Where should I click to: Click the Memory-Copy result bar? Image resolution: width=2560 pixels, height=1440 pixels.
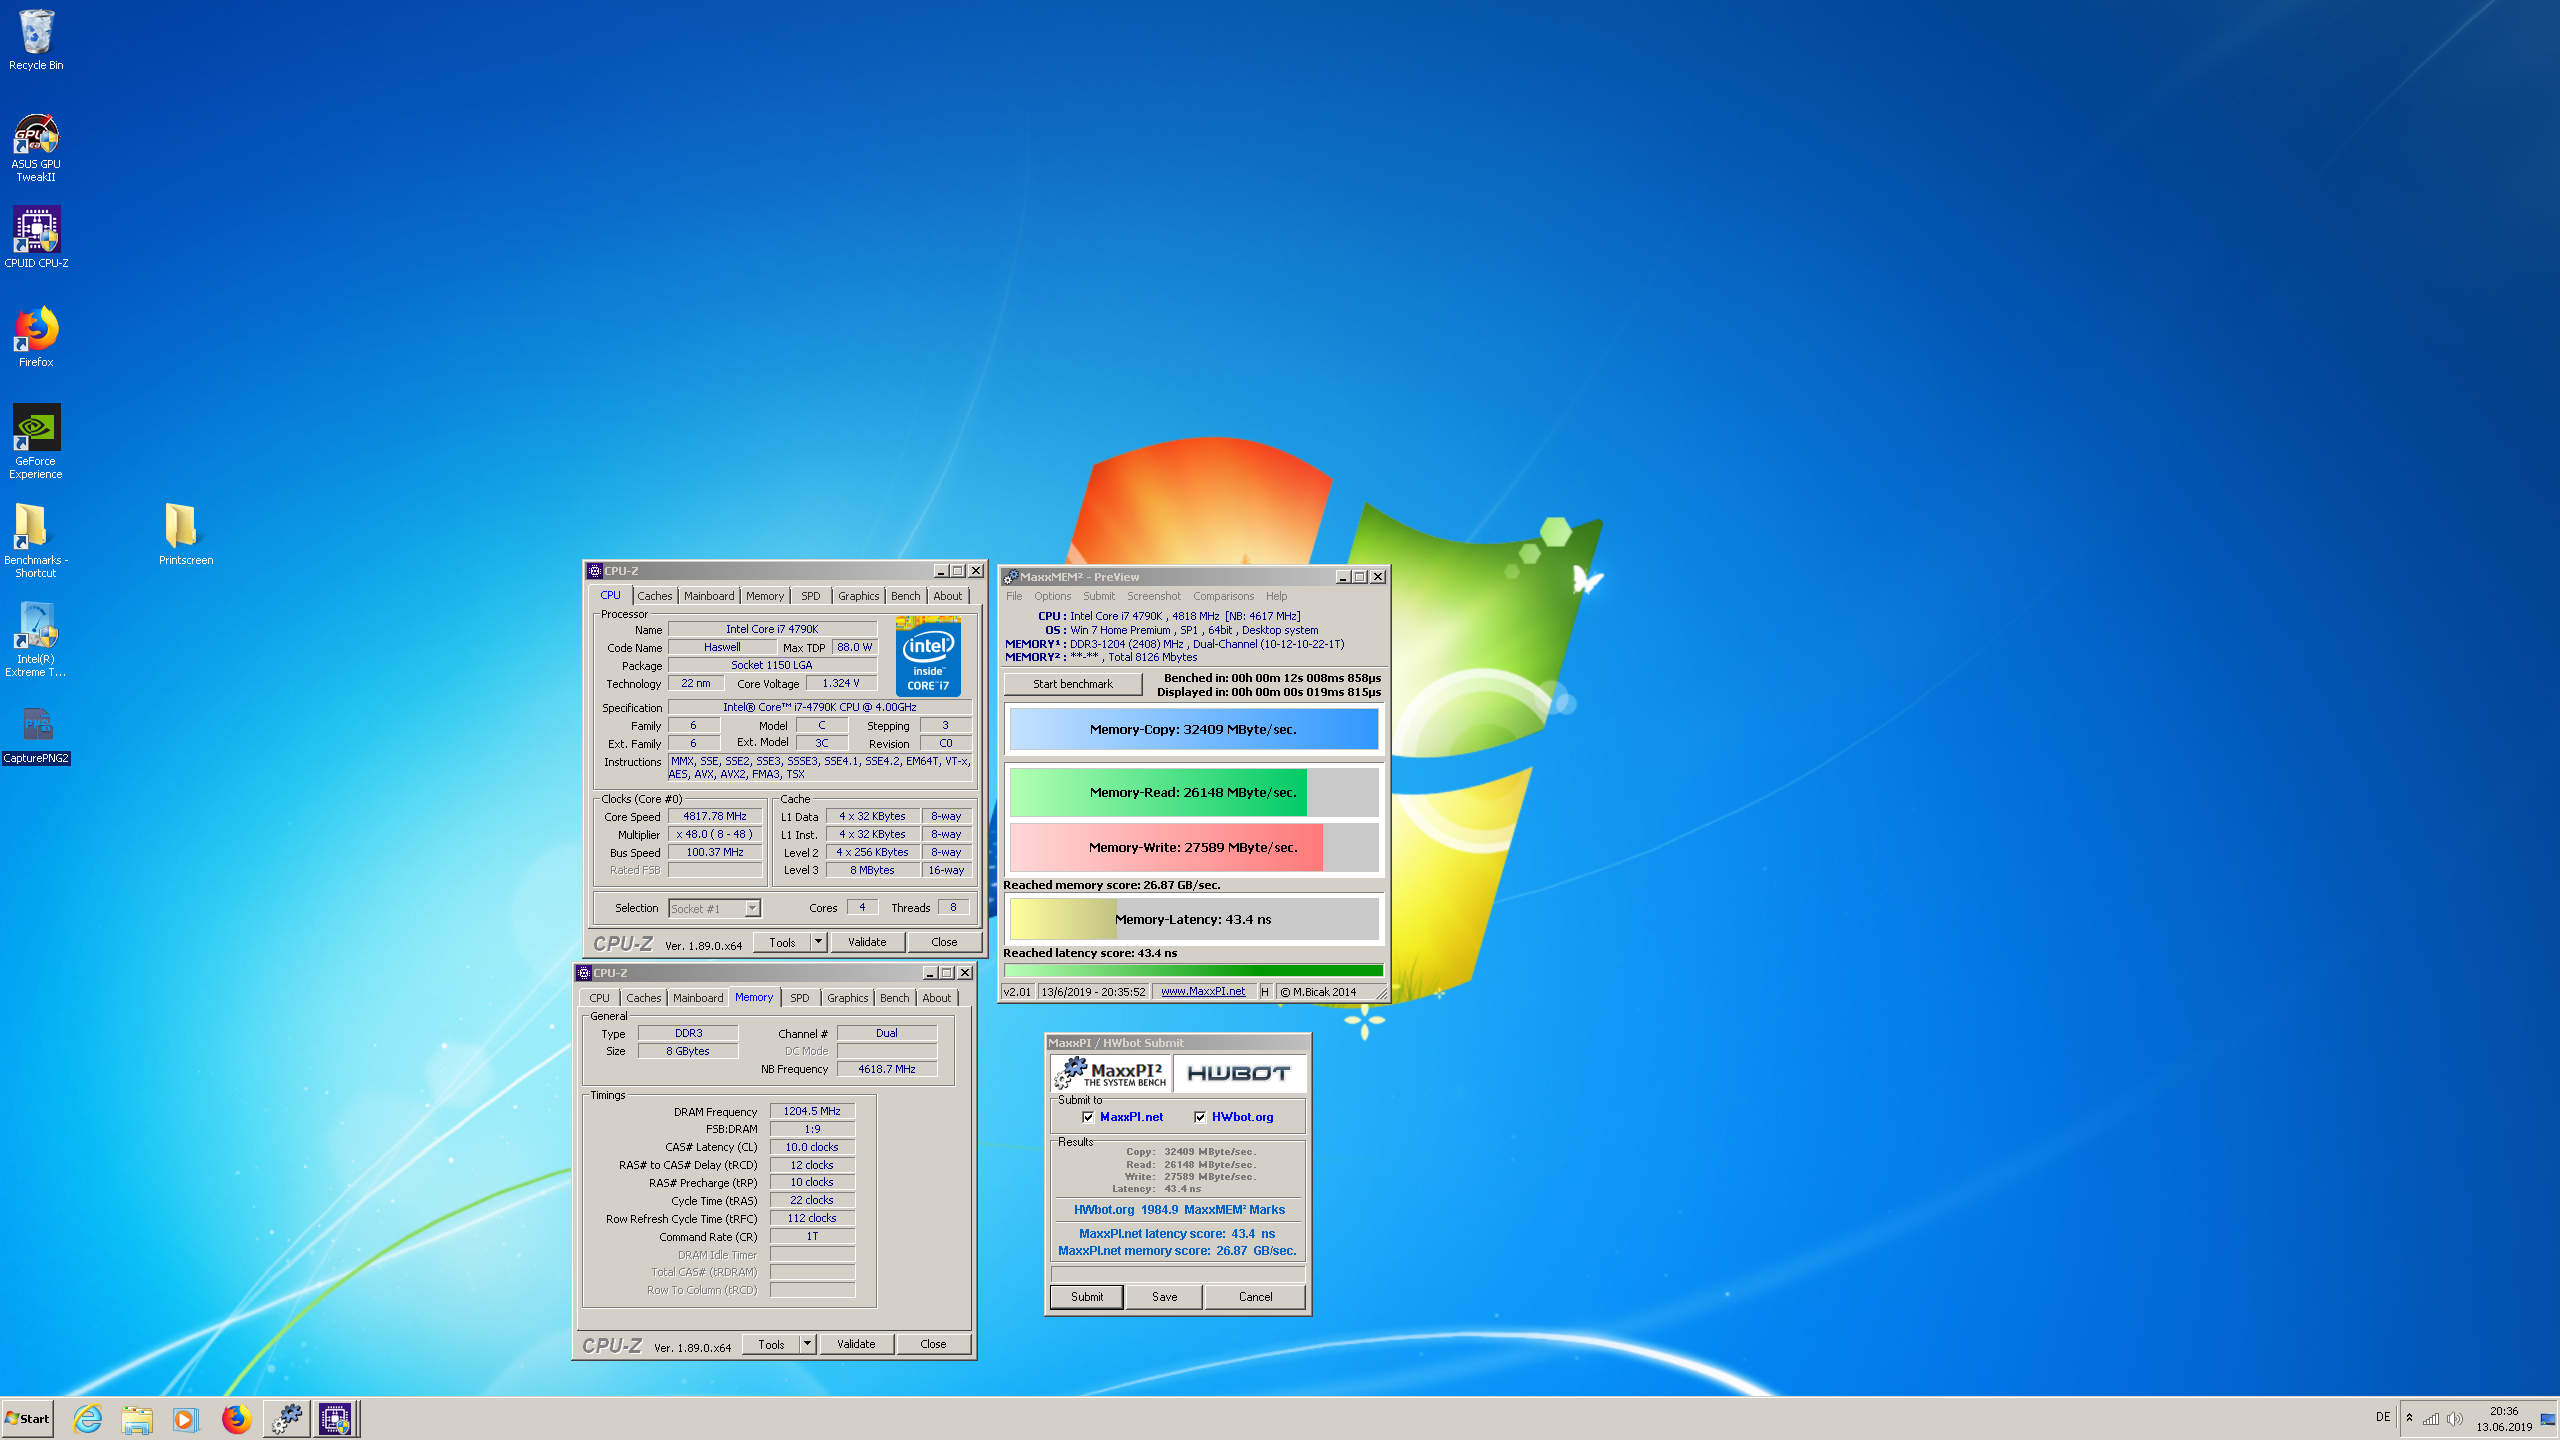pos(1194,729)
